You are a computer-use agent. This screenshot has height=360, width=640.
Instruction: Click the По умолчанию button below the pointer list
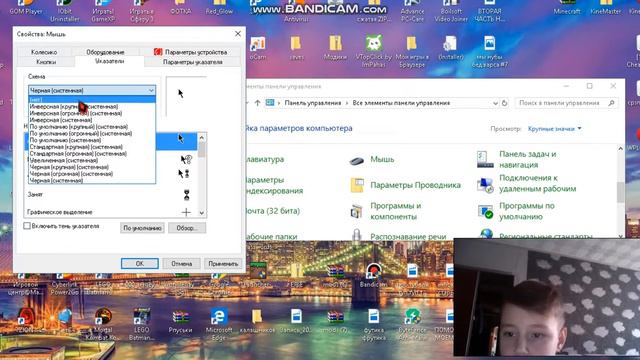(142, 228)
